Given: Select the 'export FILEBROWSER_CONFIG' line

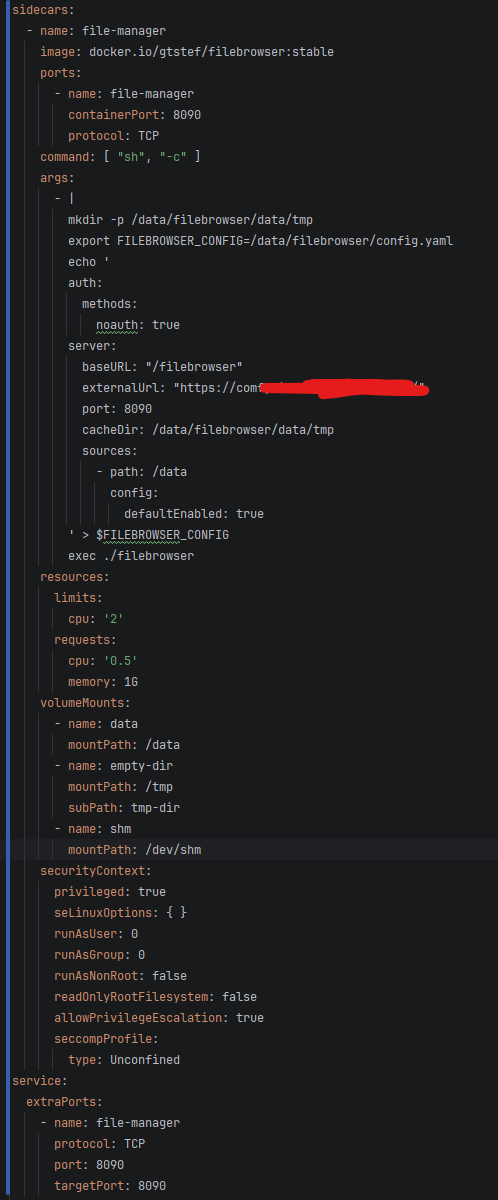Looking at the screenshot, I should pyautogui.click(x=261, y=241).
